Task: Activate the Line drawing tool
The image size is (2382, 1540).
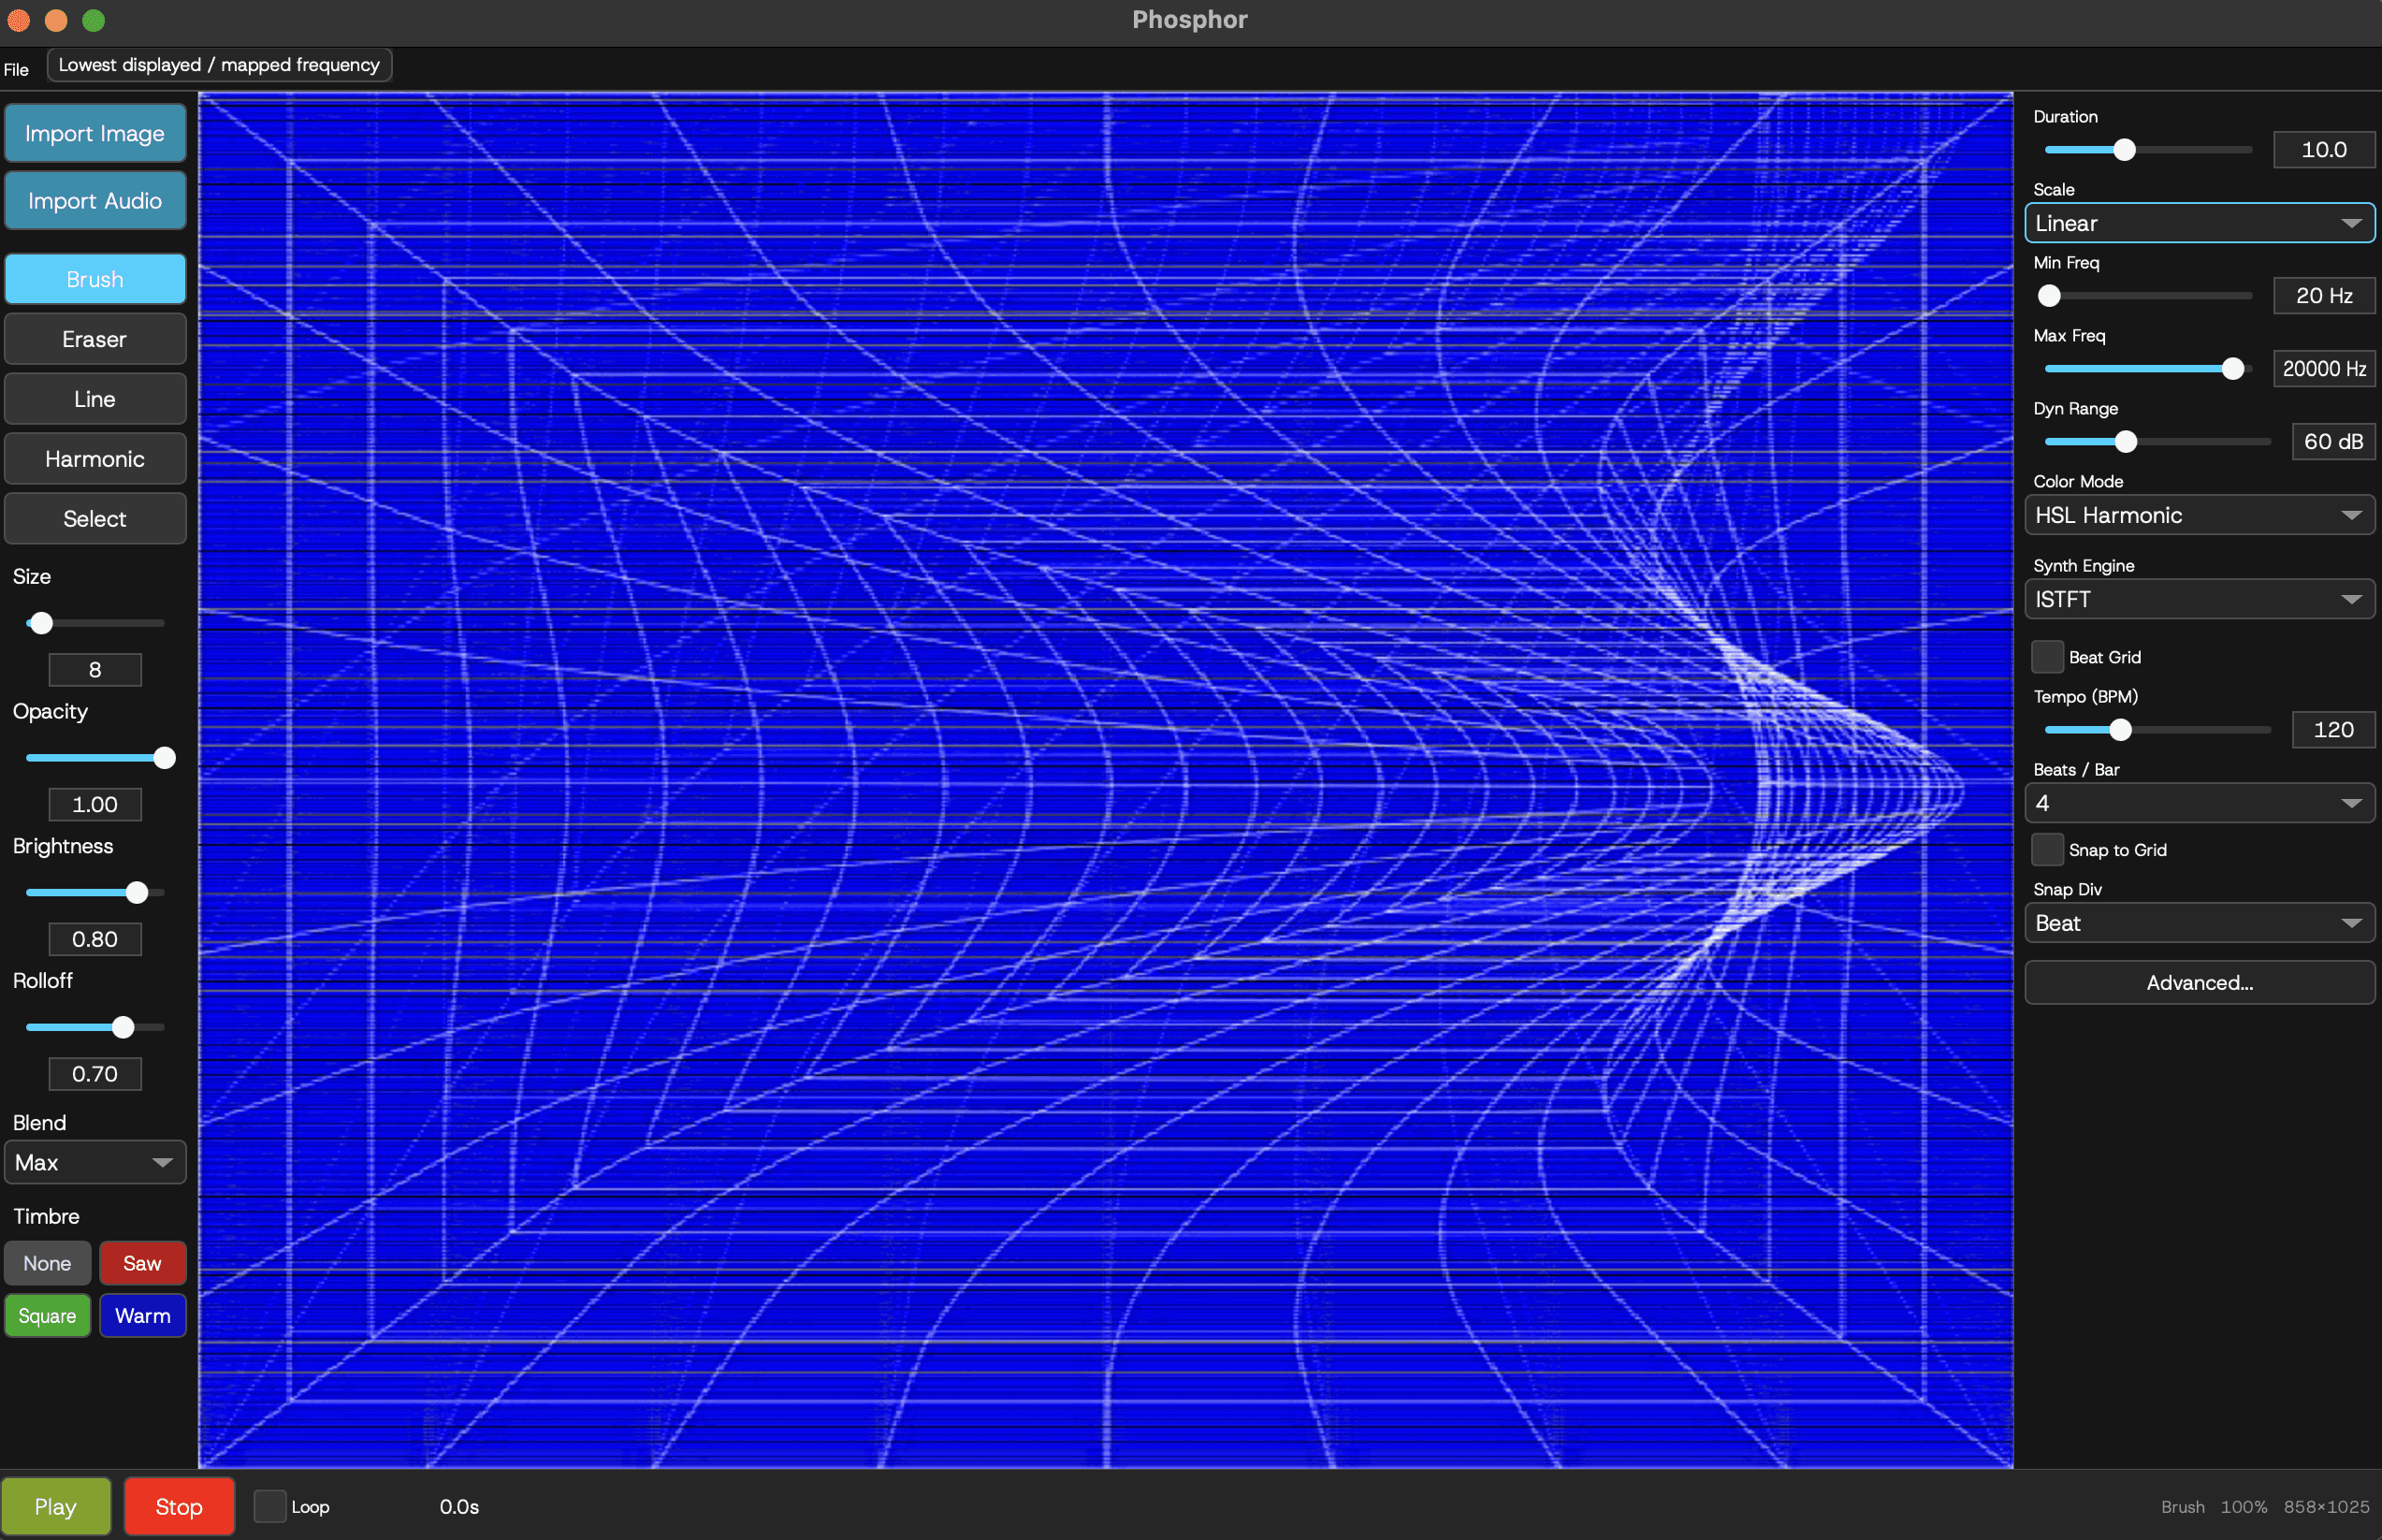Action: point(95,399)
